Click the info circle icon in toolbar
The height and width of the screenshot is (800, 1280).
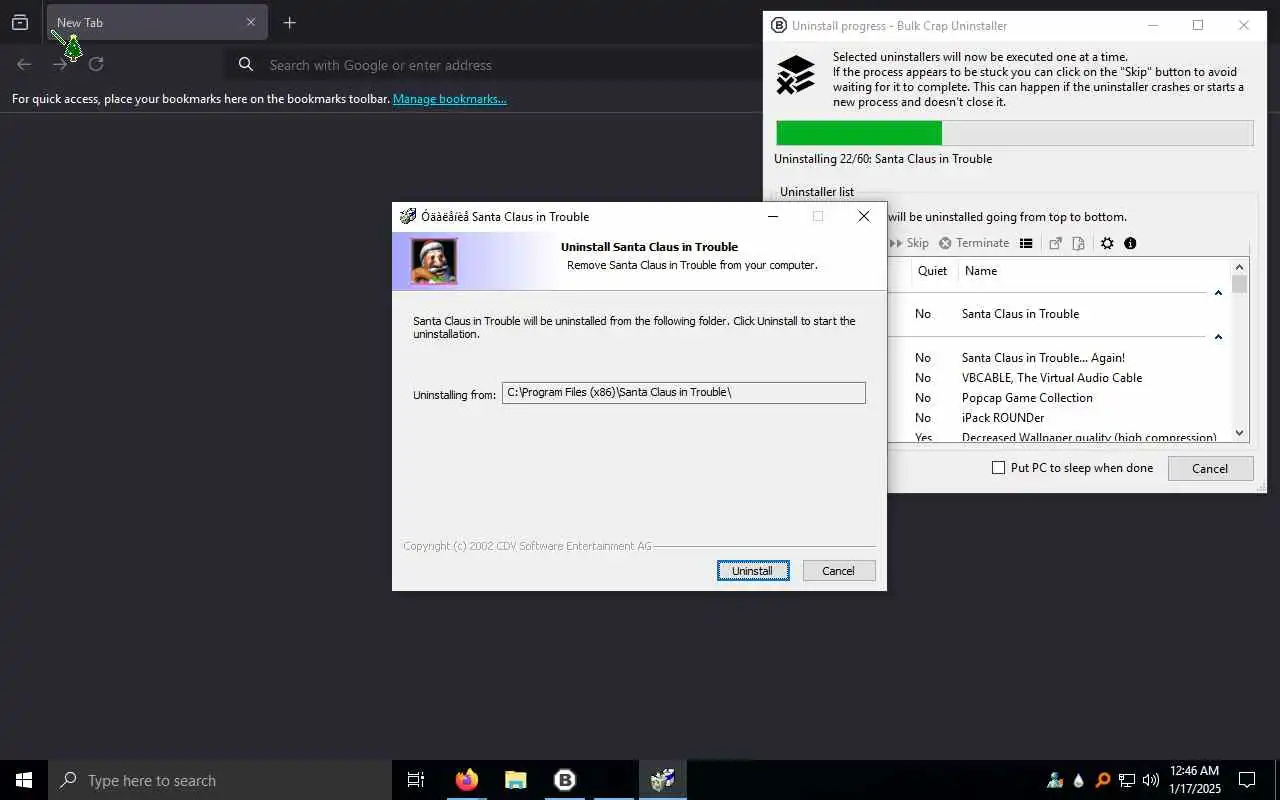point(1130,243)
